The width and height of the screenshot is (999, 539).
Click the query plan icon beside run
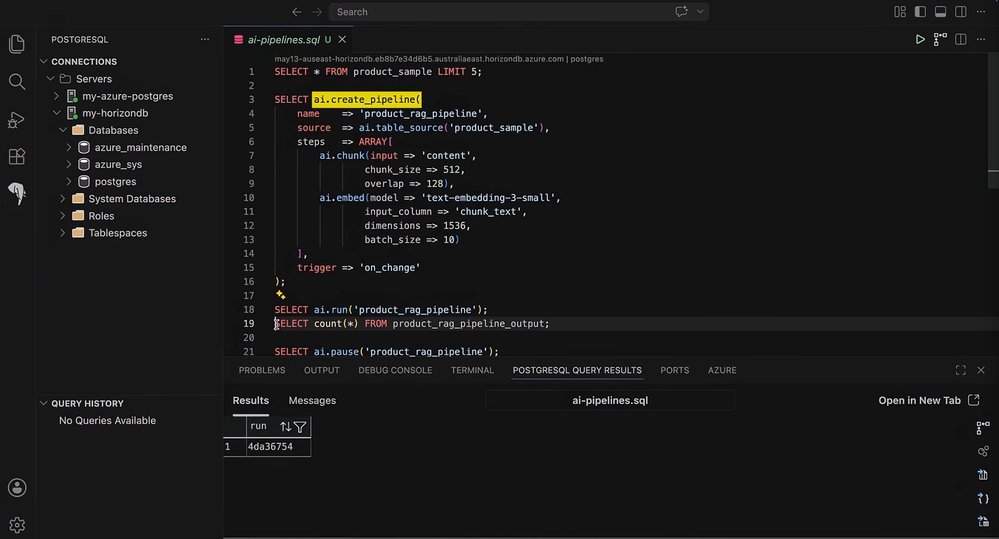(940, 40)
